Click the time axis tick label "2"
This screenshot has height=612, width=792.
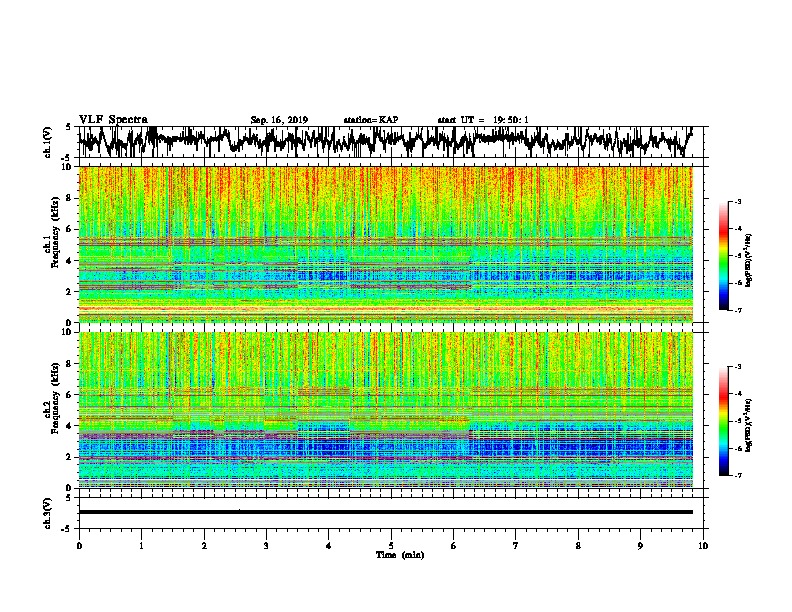pos(204,546)
